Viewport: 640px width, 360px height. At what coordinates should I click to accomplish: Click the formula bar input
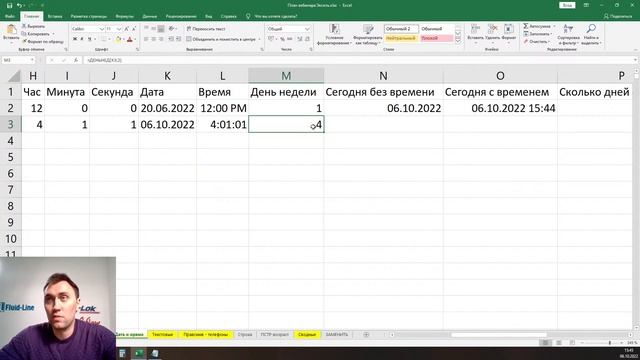tap(359, 60)
